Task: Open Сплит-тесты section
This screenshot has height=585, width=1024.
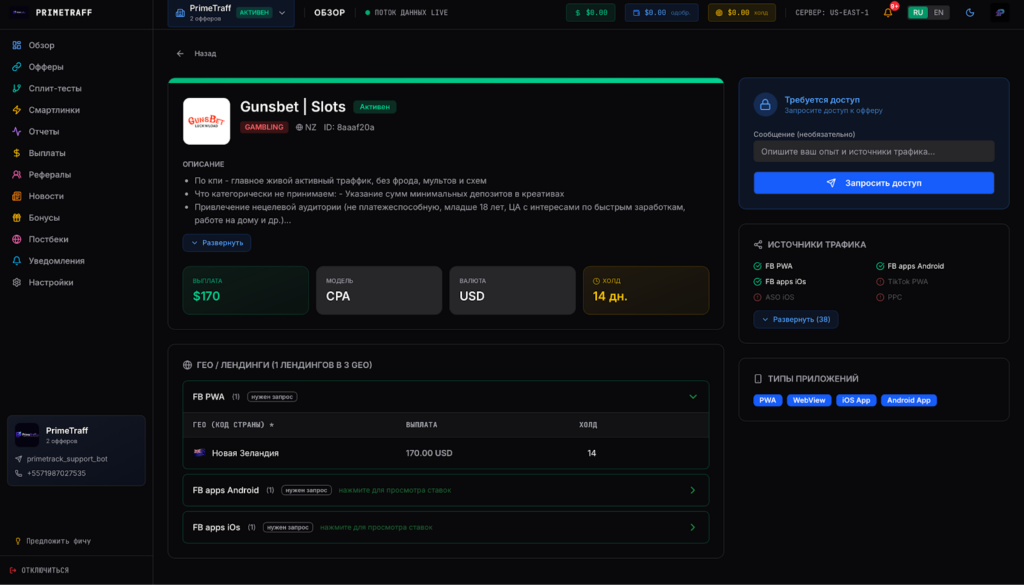Action: coord(55,88)
